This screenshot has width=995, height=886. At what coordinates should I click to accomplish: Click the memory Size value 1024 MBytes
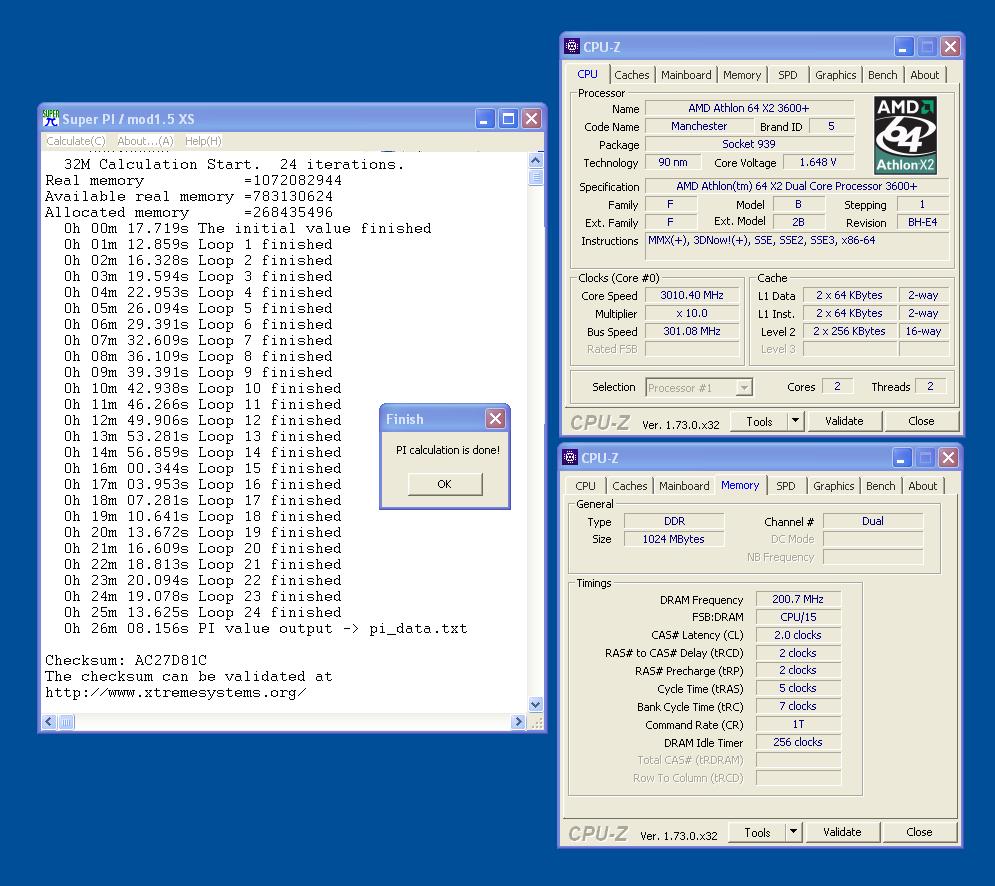[673, 539]
